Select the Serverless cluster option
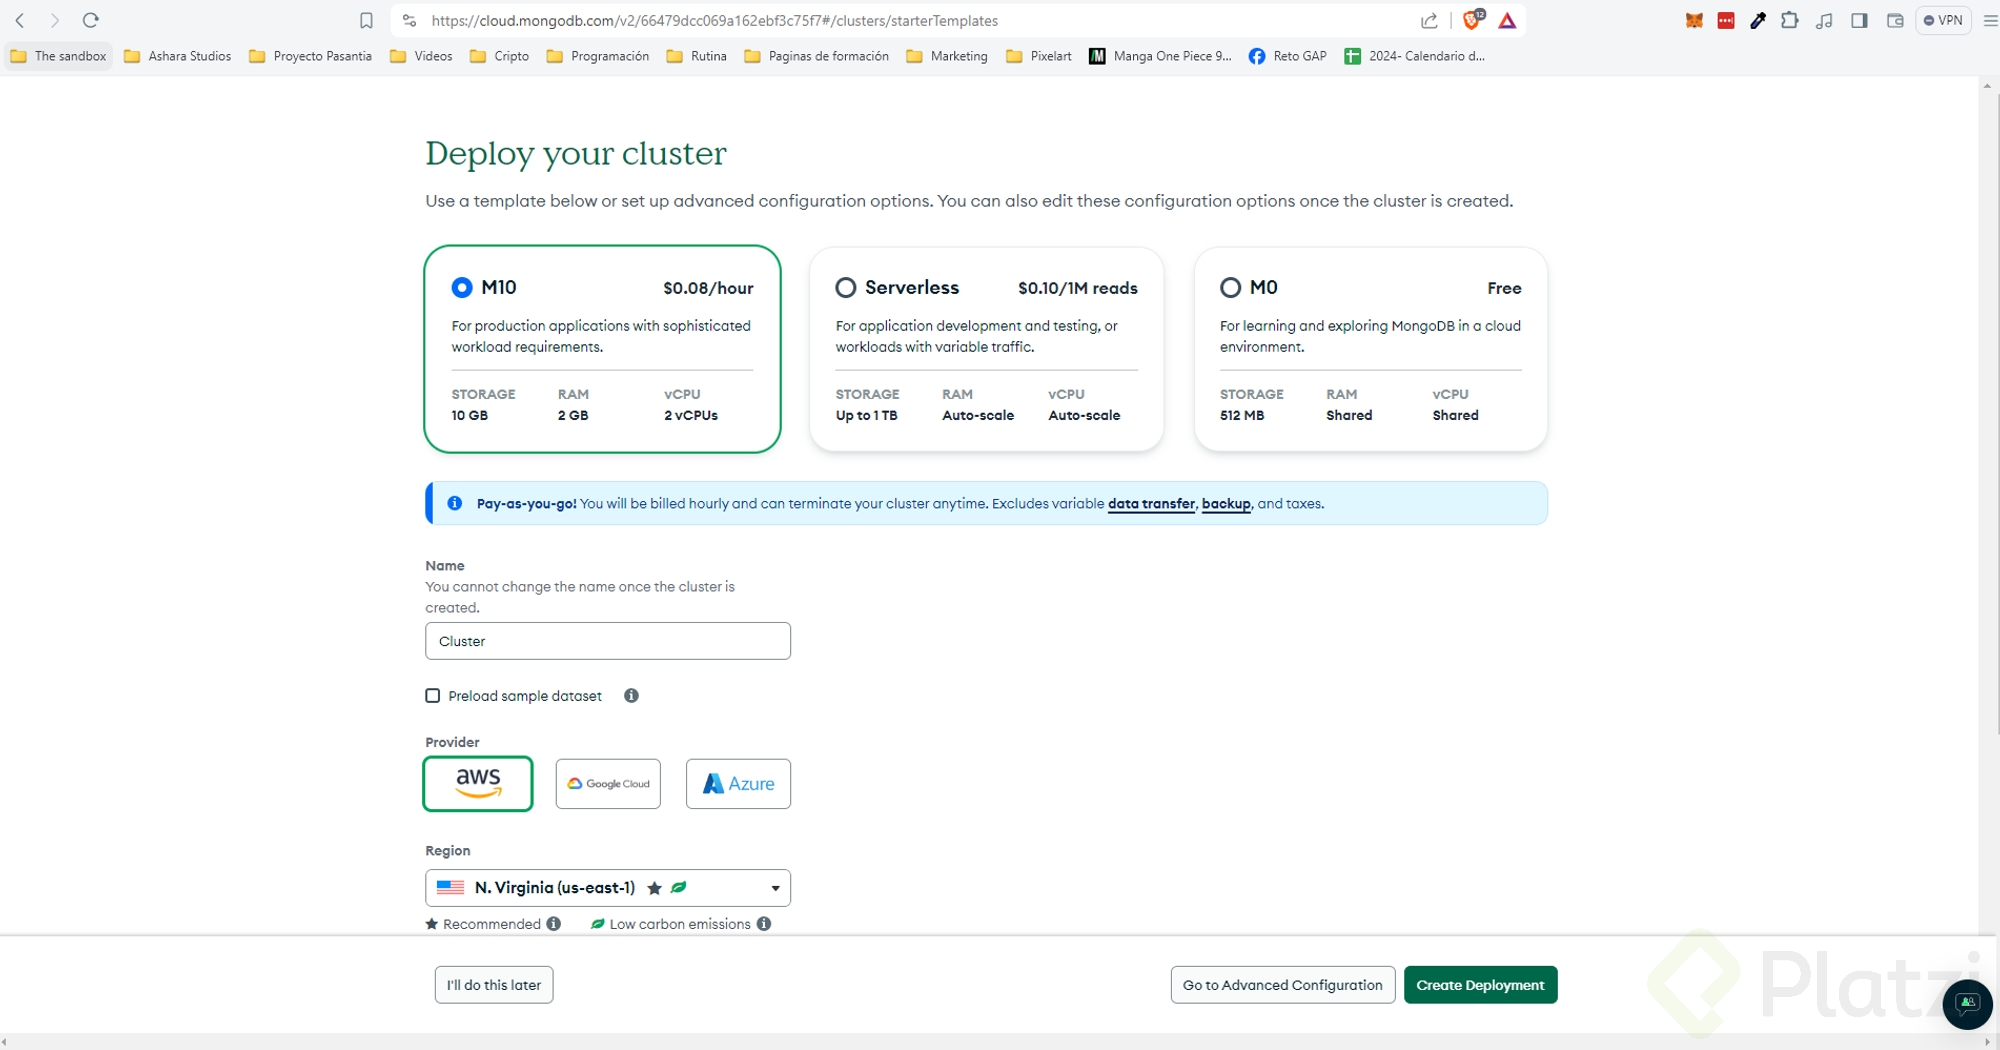The image size is (2000, 1050). (x=986, y=349)
